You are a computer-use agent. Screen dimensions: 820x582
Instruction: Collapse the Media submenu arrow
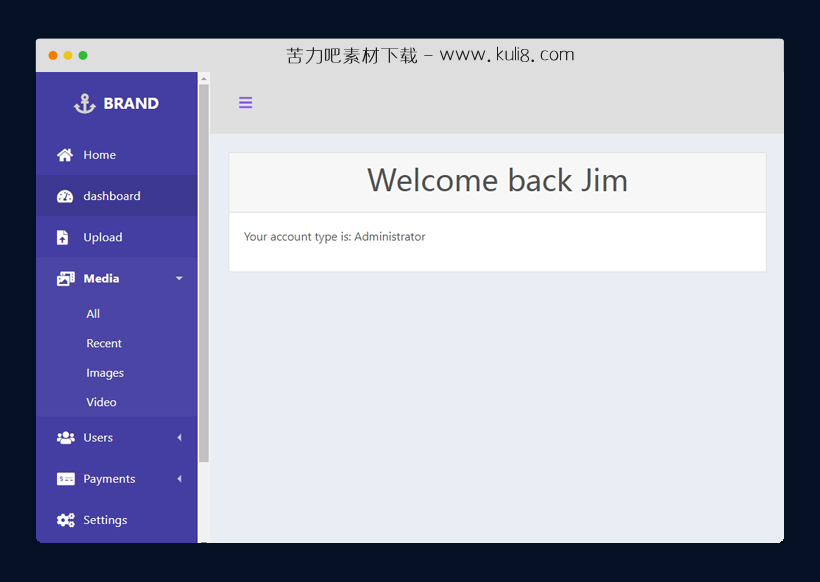(x=179, y=279)
